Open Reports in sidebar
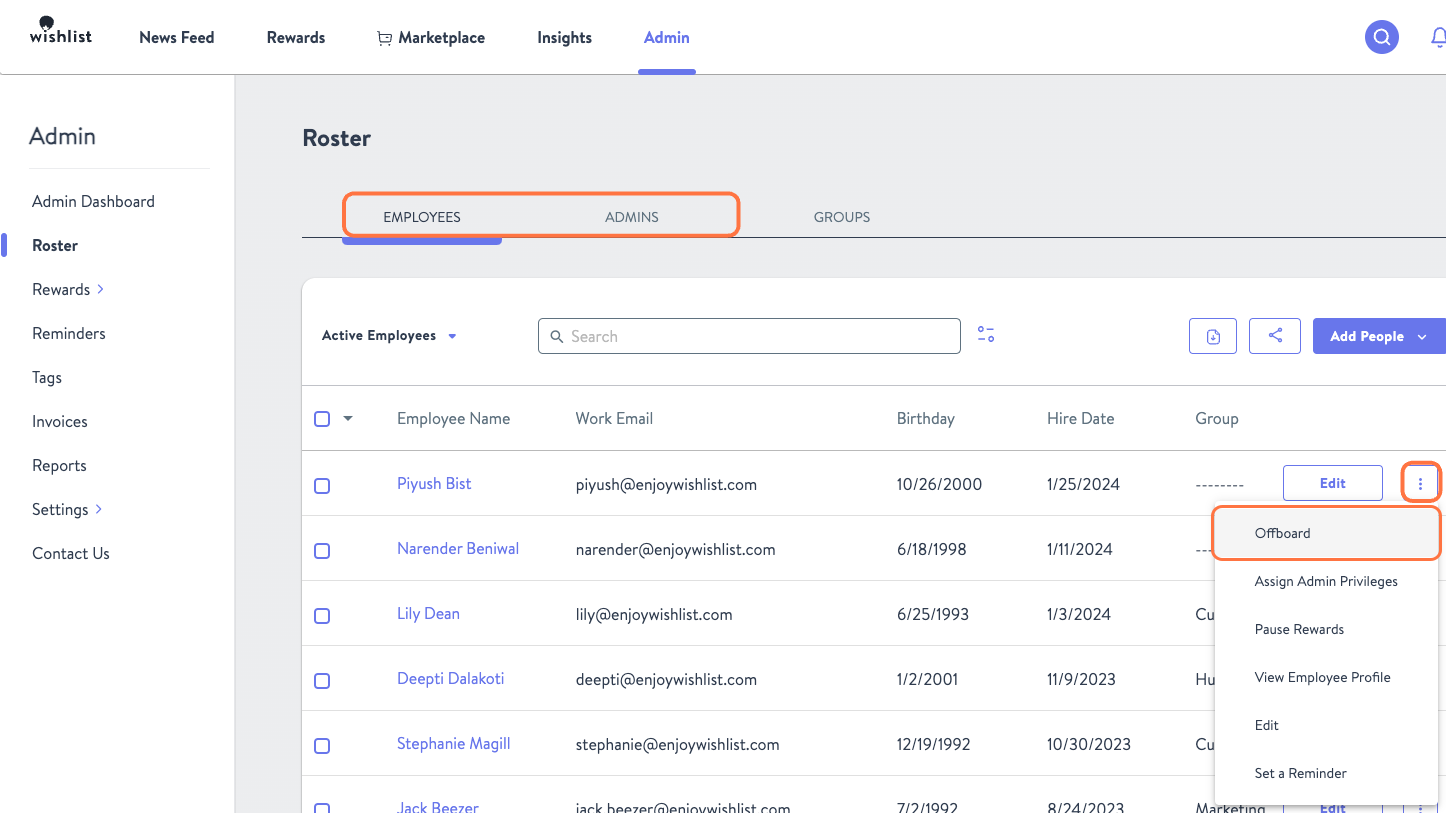 (59, 465)
